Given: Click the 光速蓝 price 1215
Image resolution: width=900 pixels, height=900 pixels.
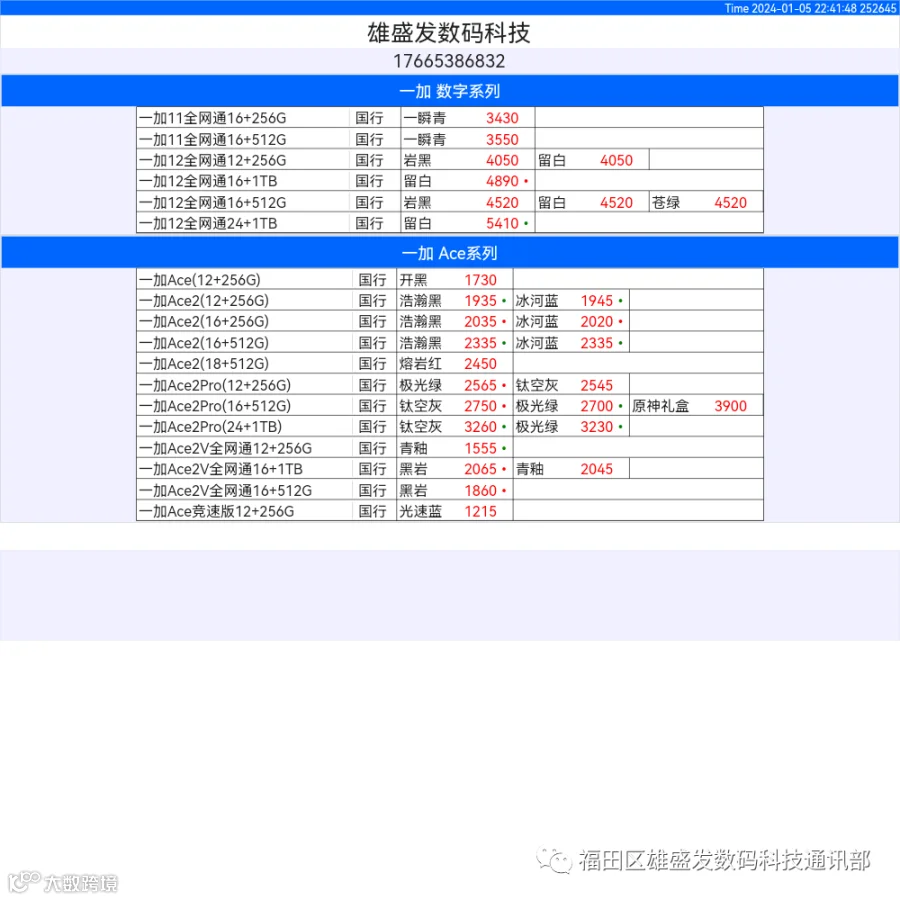Looking at the screenshot, I should (x=480, y=511).
